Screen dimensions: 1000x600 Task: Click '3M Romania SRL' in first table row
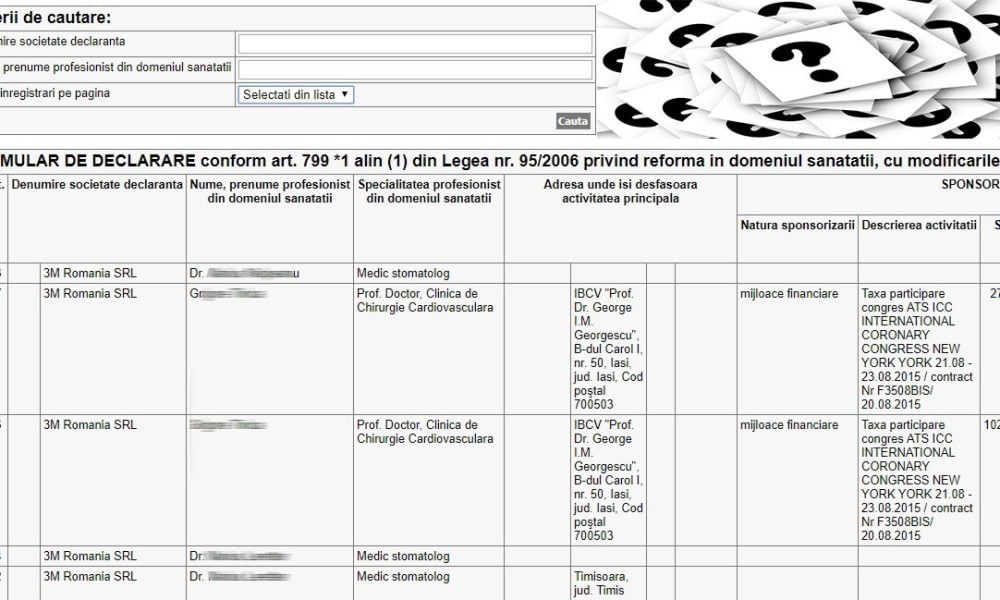tap(90, 273)
